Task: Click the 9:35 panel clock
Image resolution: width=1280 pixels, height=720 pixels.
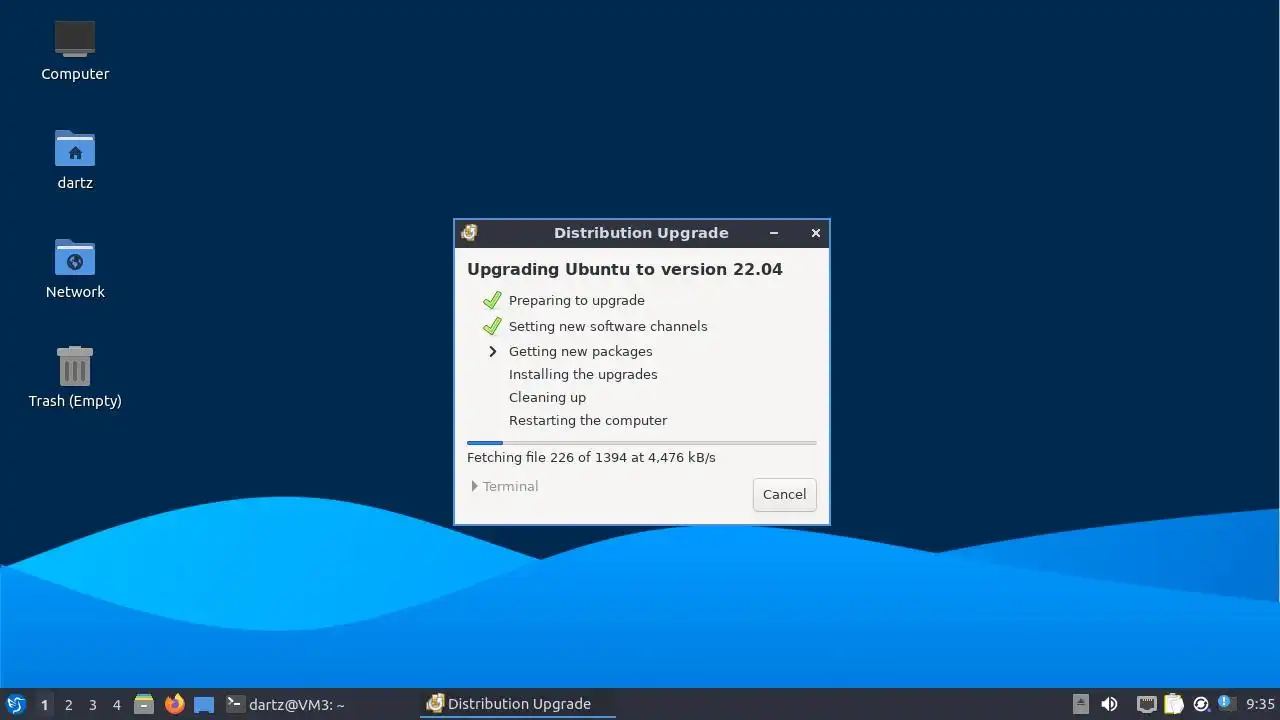Action: 1260,704
